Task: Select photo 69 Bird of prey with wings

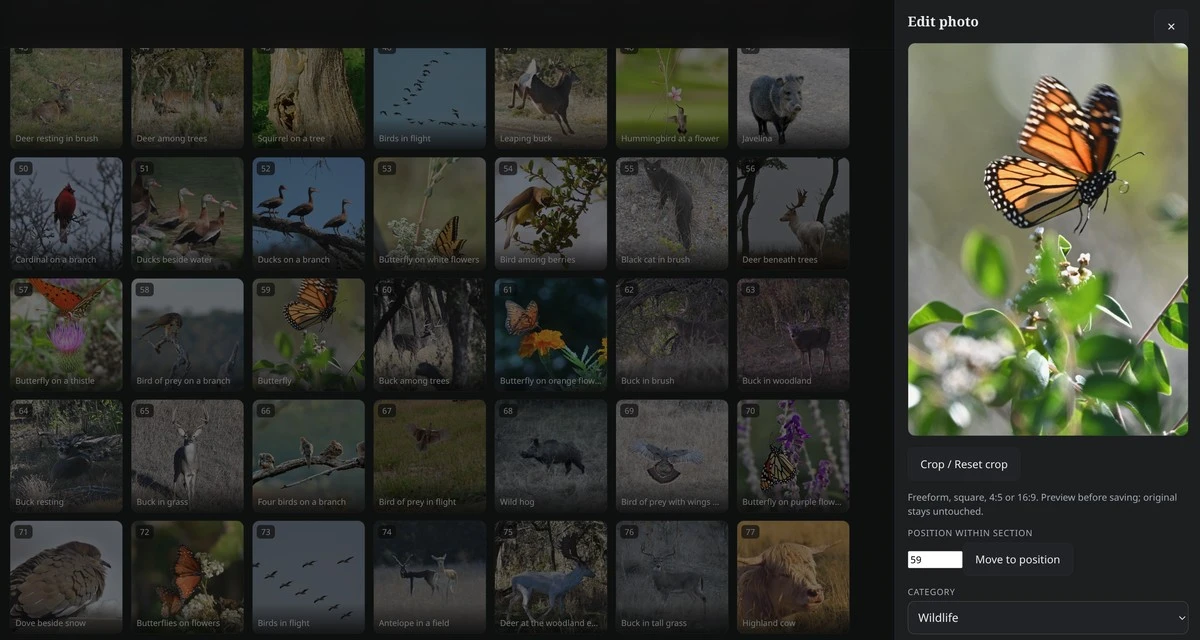Action: pos(672,456)
